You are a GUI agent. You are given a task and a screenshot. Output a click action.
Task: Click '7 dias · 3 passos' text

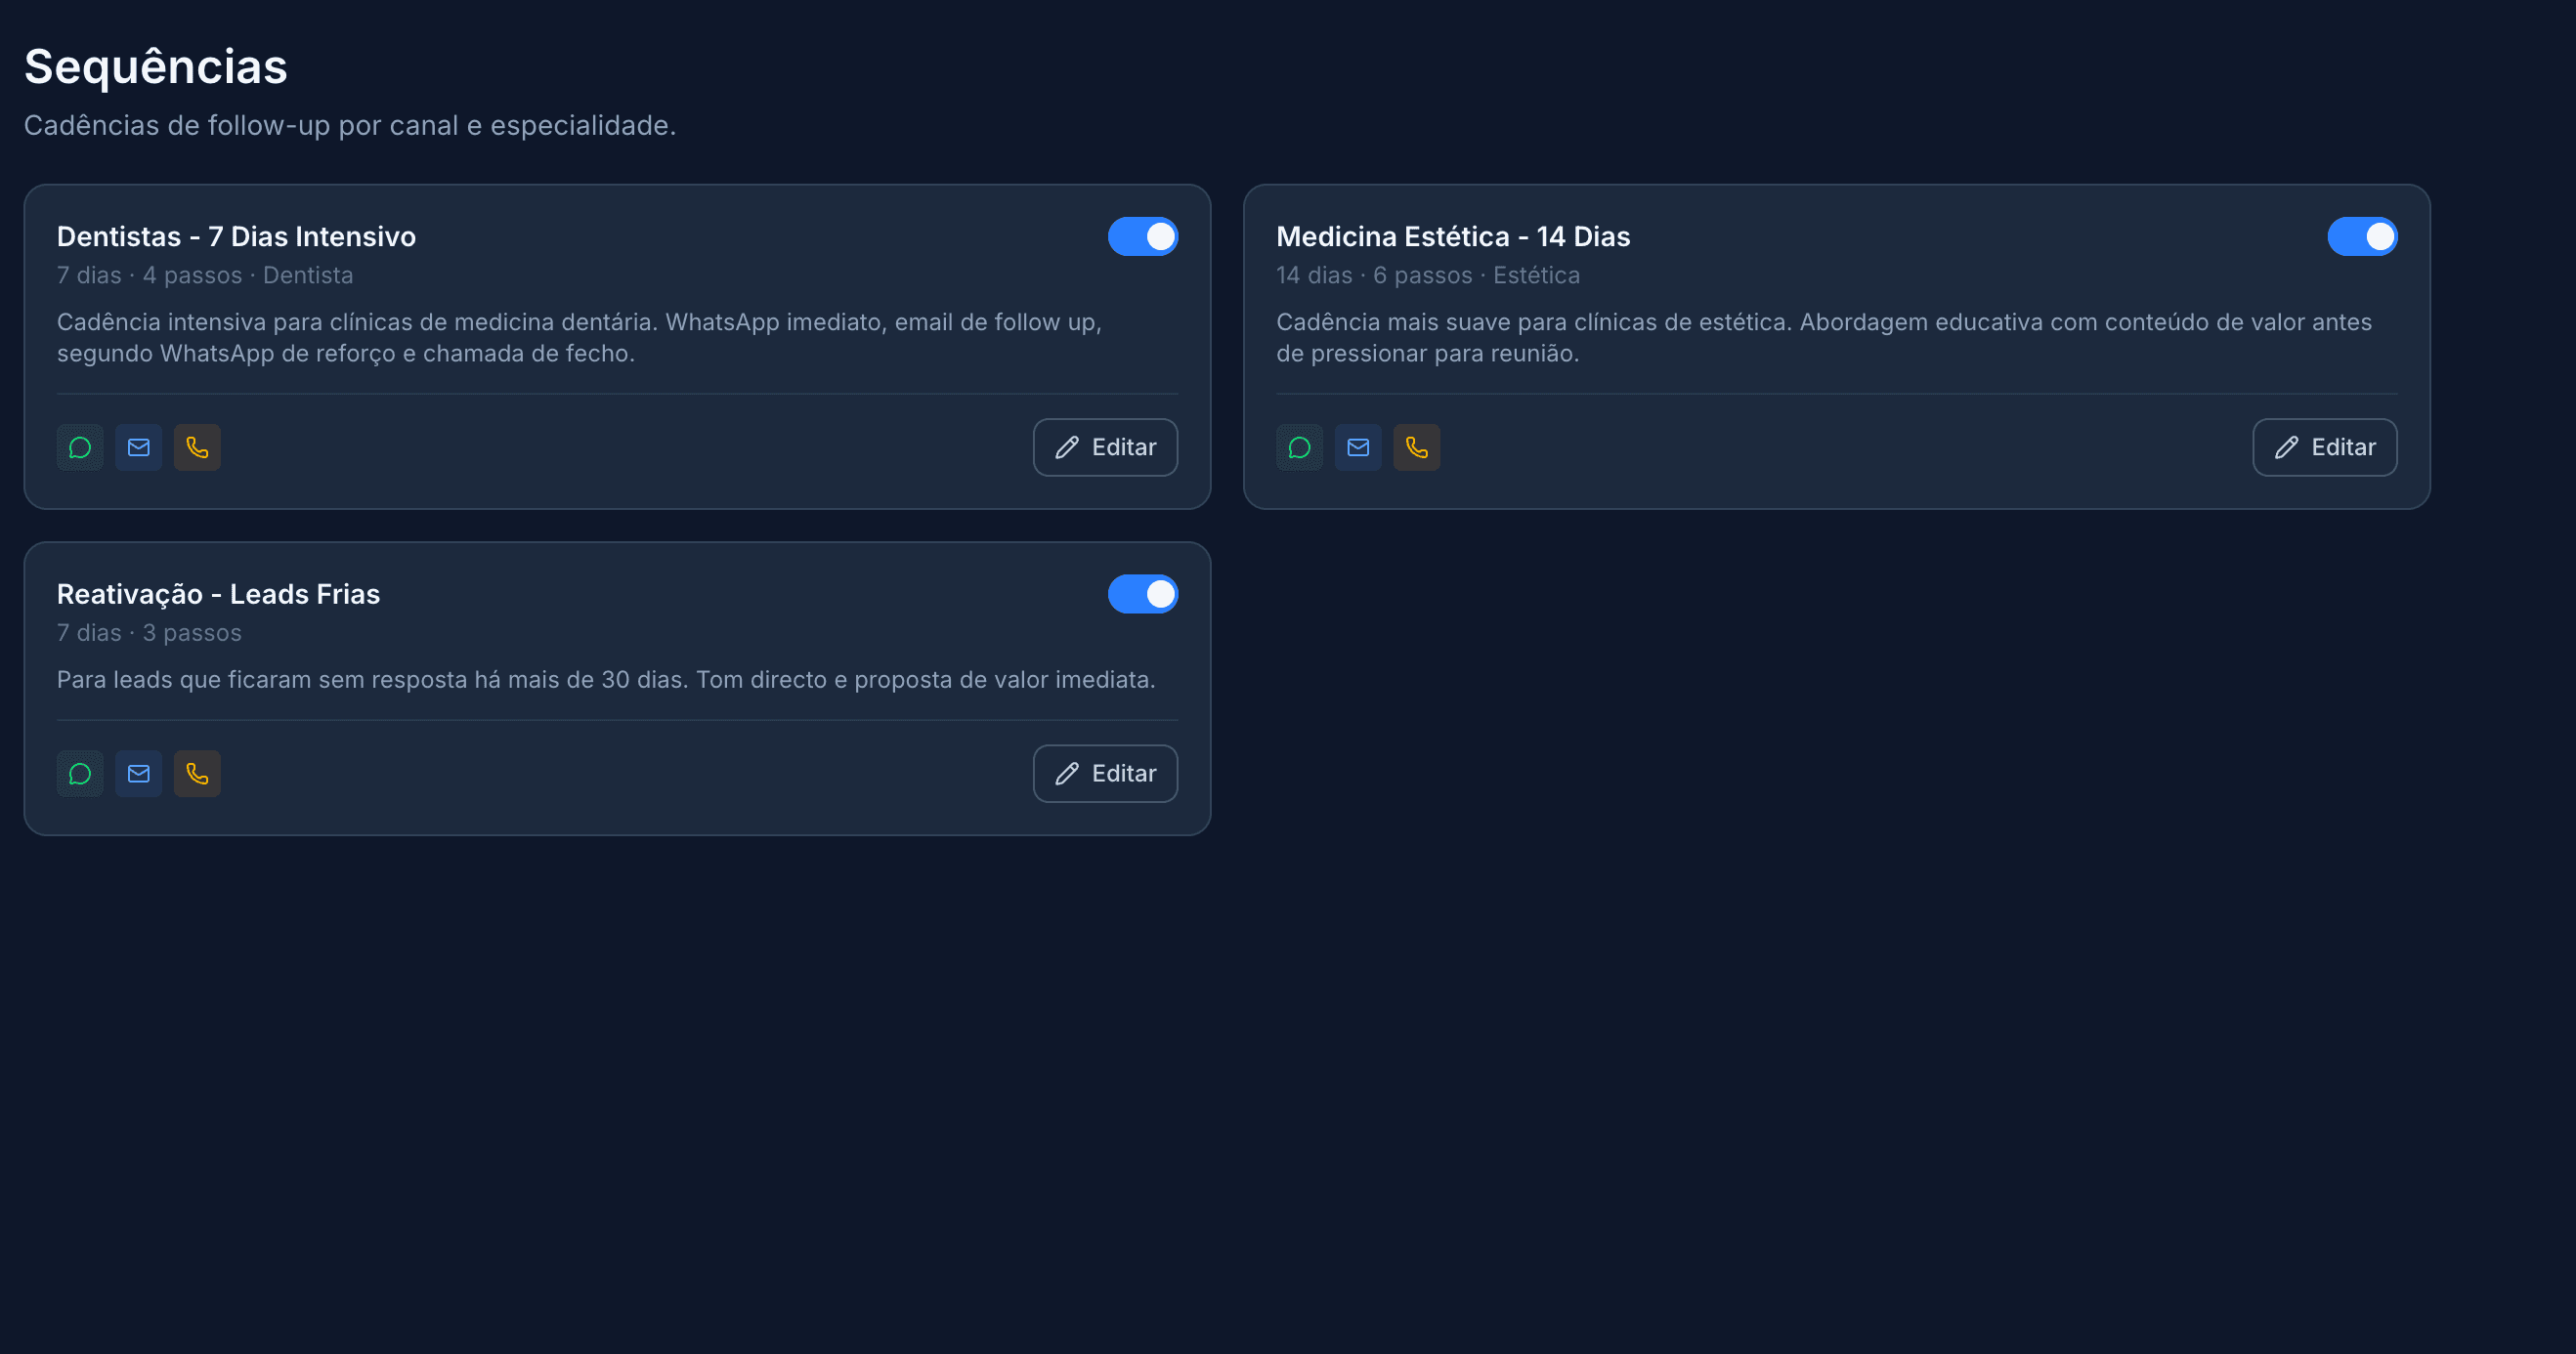coord(149,633)
